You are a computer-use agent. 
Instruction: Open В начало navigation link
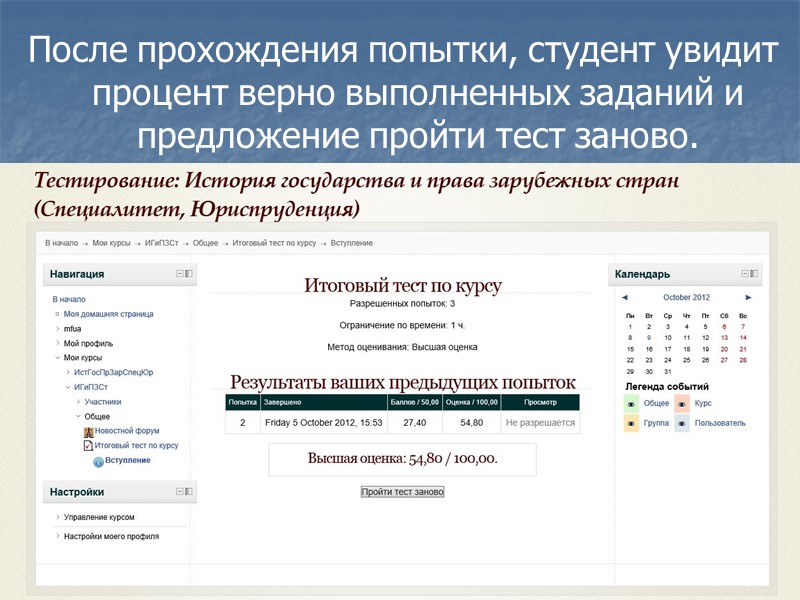coord(69,299)
